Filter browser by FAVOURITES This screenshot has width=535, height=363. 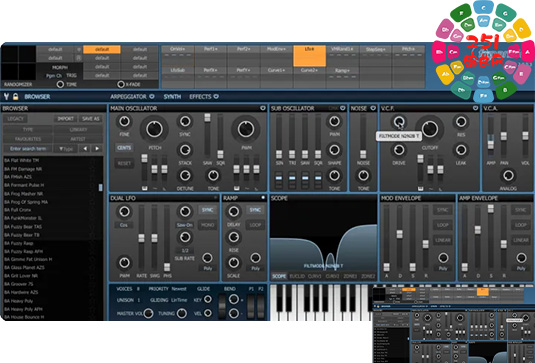click(x=28, y=139)
